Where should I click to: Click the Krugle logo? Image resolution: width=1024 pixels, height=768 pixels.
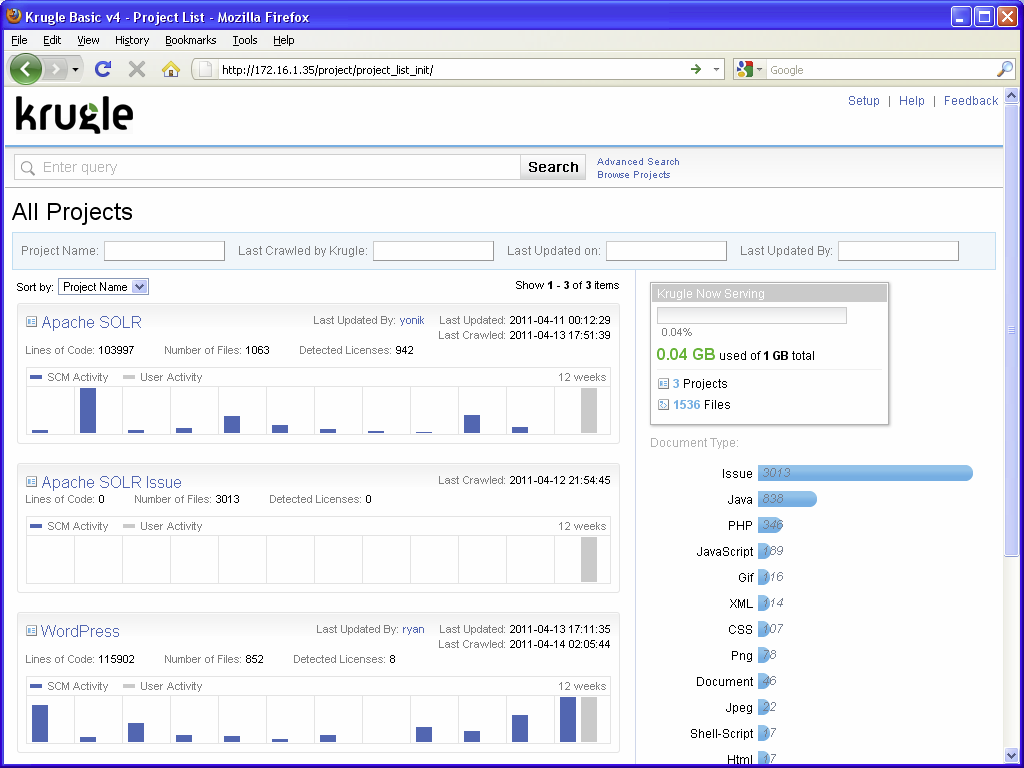(x=74, y=115)
